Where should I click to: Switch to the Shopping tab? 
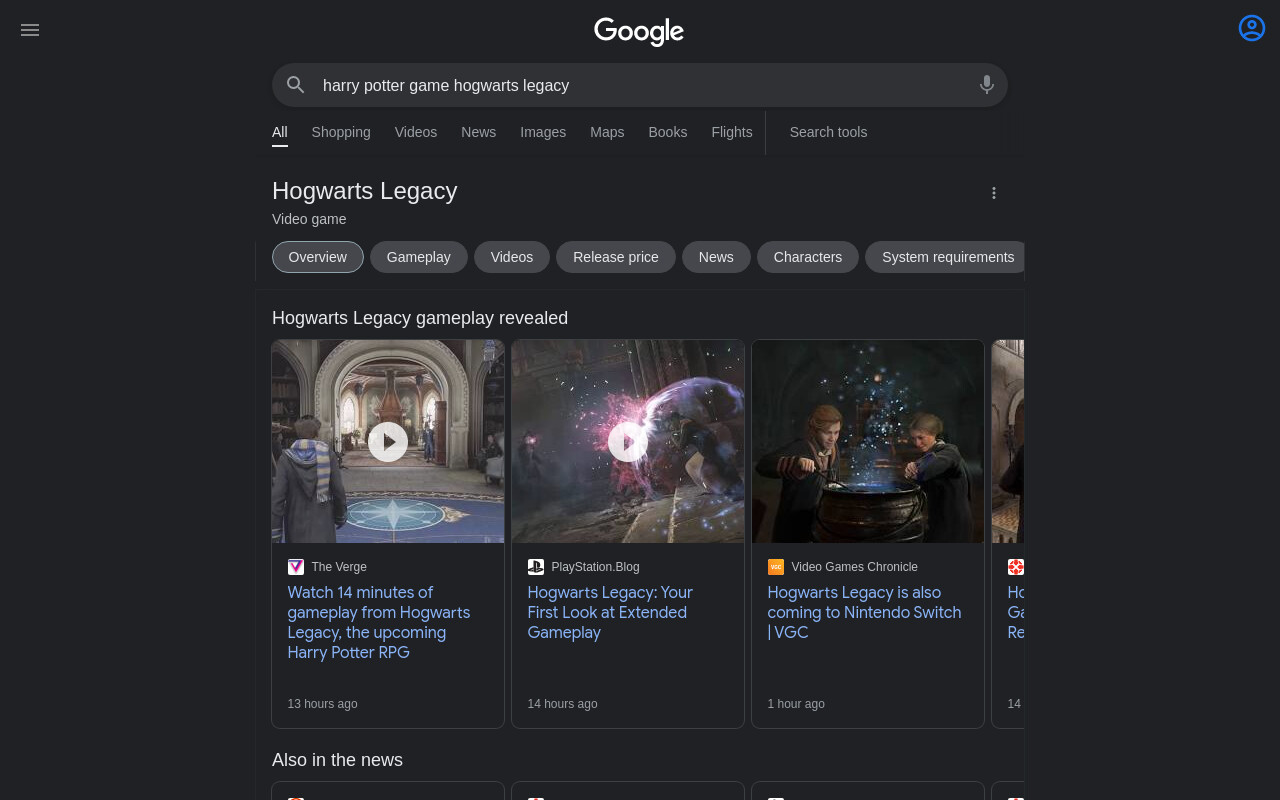pyautogui.click(x=341, y=132)
